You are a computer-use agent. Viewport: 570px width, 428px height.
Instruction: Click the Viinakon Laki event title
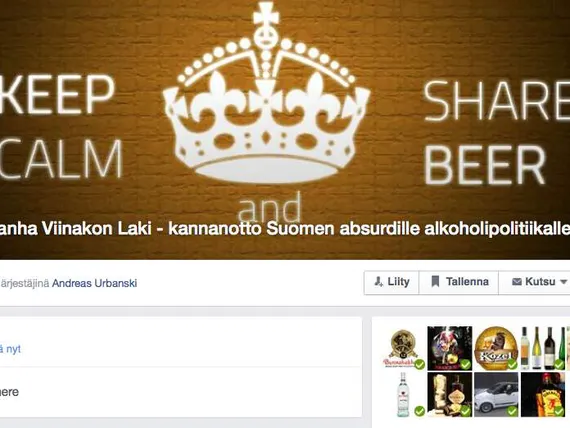(x=285, y=229)
